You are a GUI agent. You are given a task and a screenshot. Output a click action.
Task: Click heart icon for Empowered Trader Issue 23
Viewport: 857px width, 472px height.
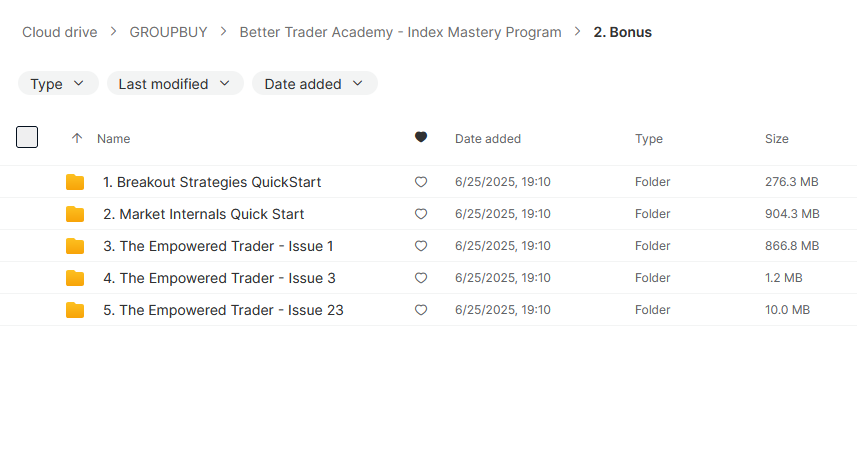pyautogui.click(x=420, y=310)
